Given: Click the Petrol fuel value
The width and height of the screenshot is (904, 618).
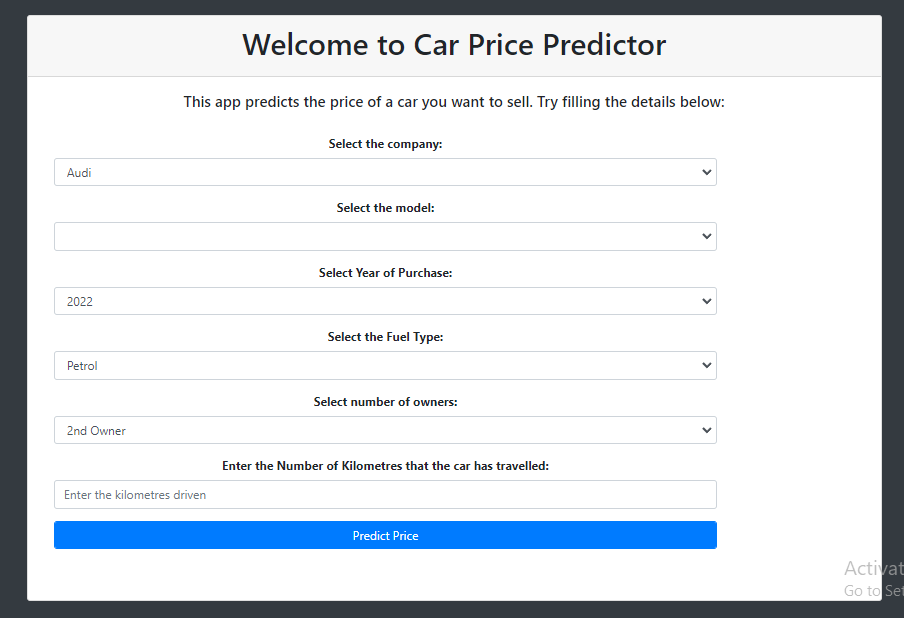Looking at the screenshot, I should pyautogui.click(x=81, y=365).
